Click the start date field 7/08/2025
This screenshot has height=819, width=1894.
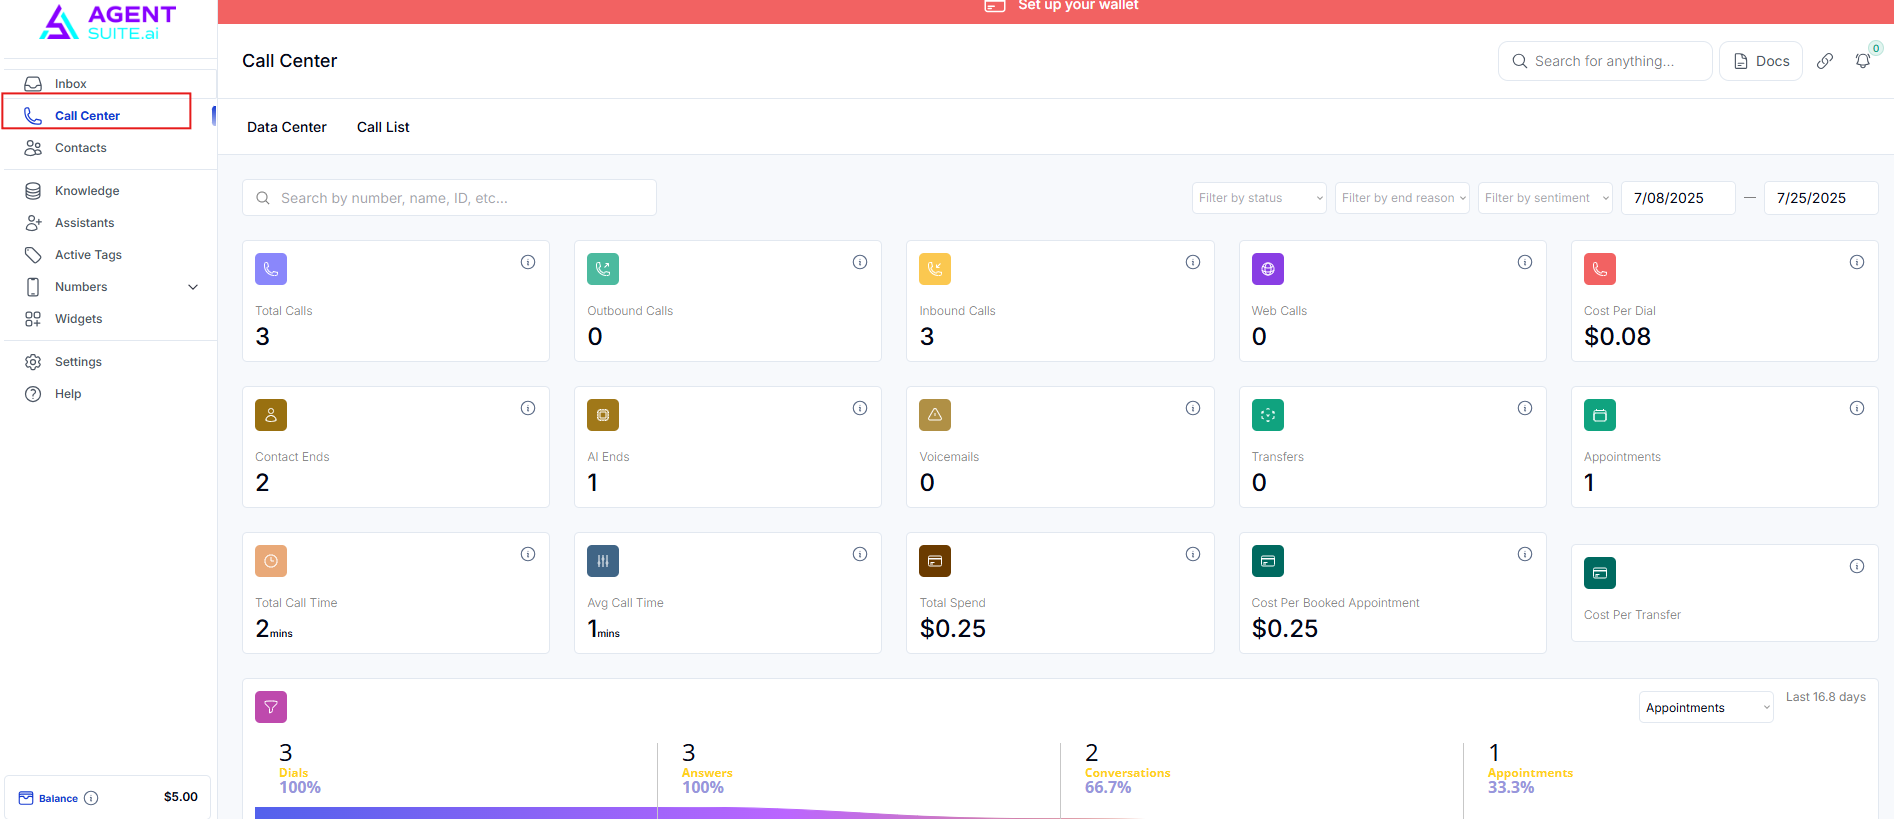point(1678,198)
